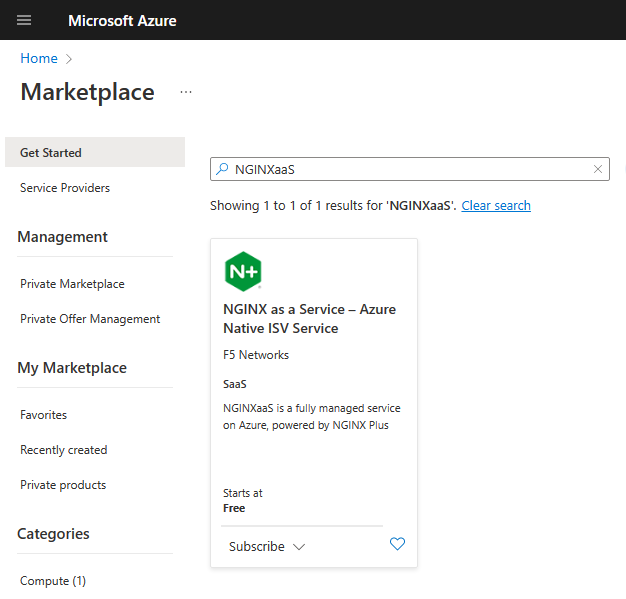626x599 pixels.
Task: Open the Private Marketplace section
Action: pos(72,284)
